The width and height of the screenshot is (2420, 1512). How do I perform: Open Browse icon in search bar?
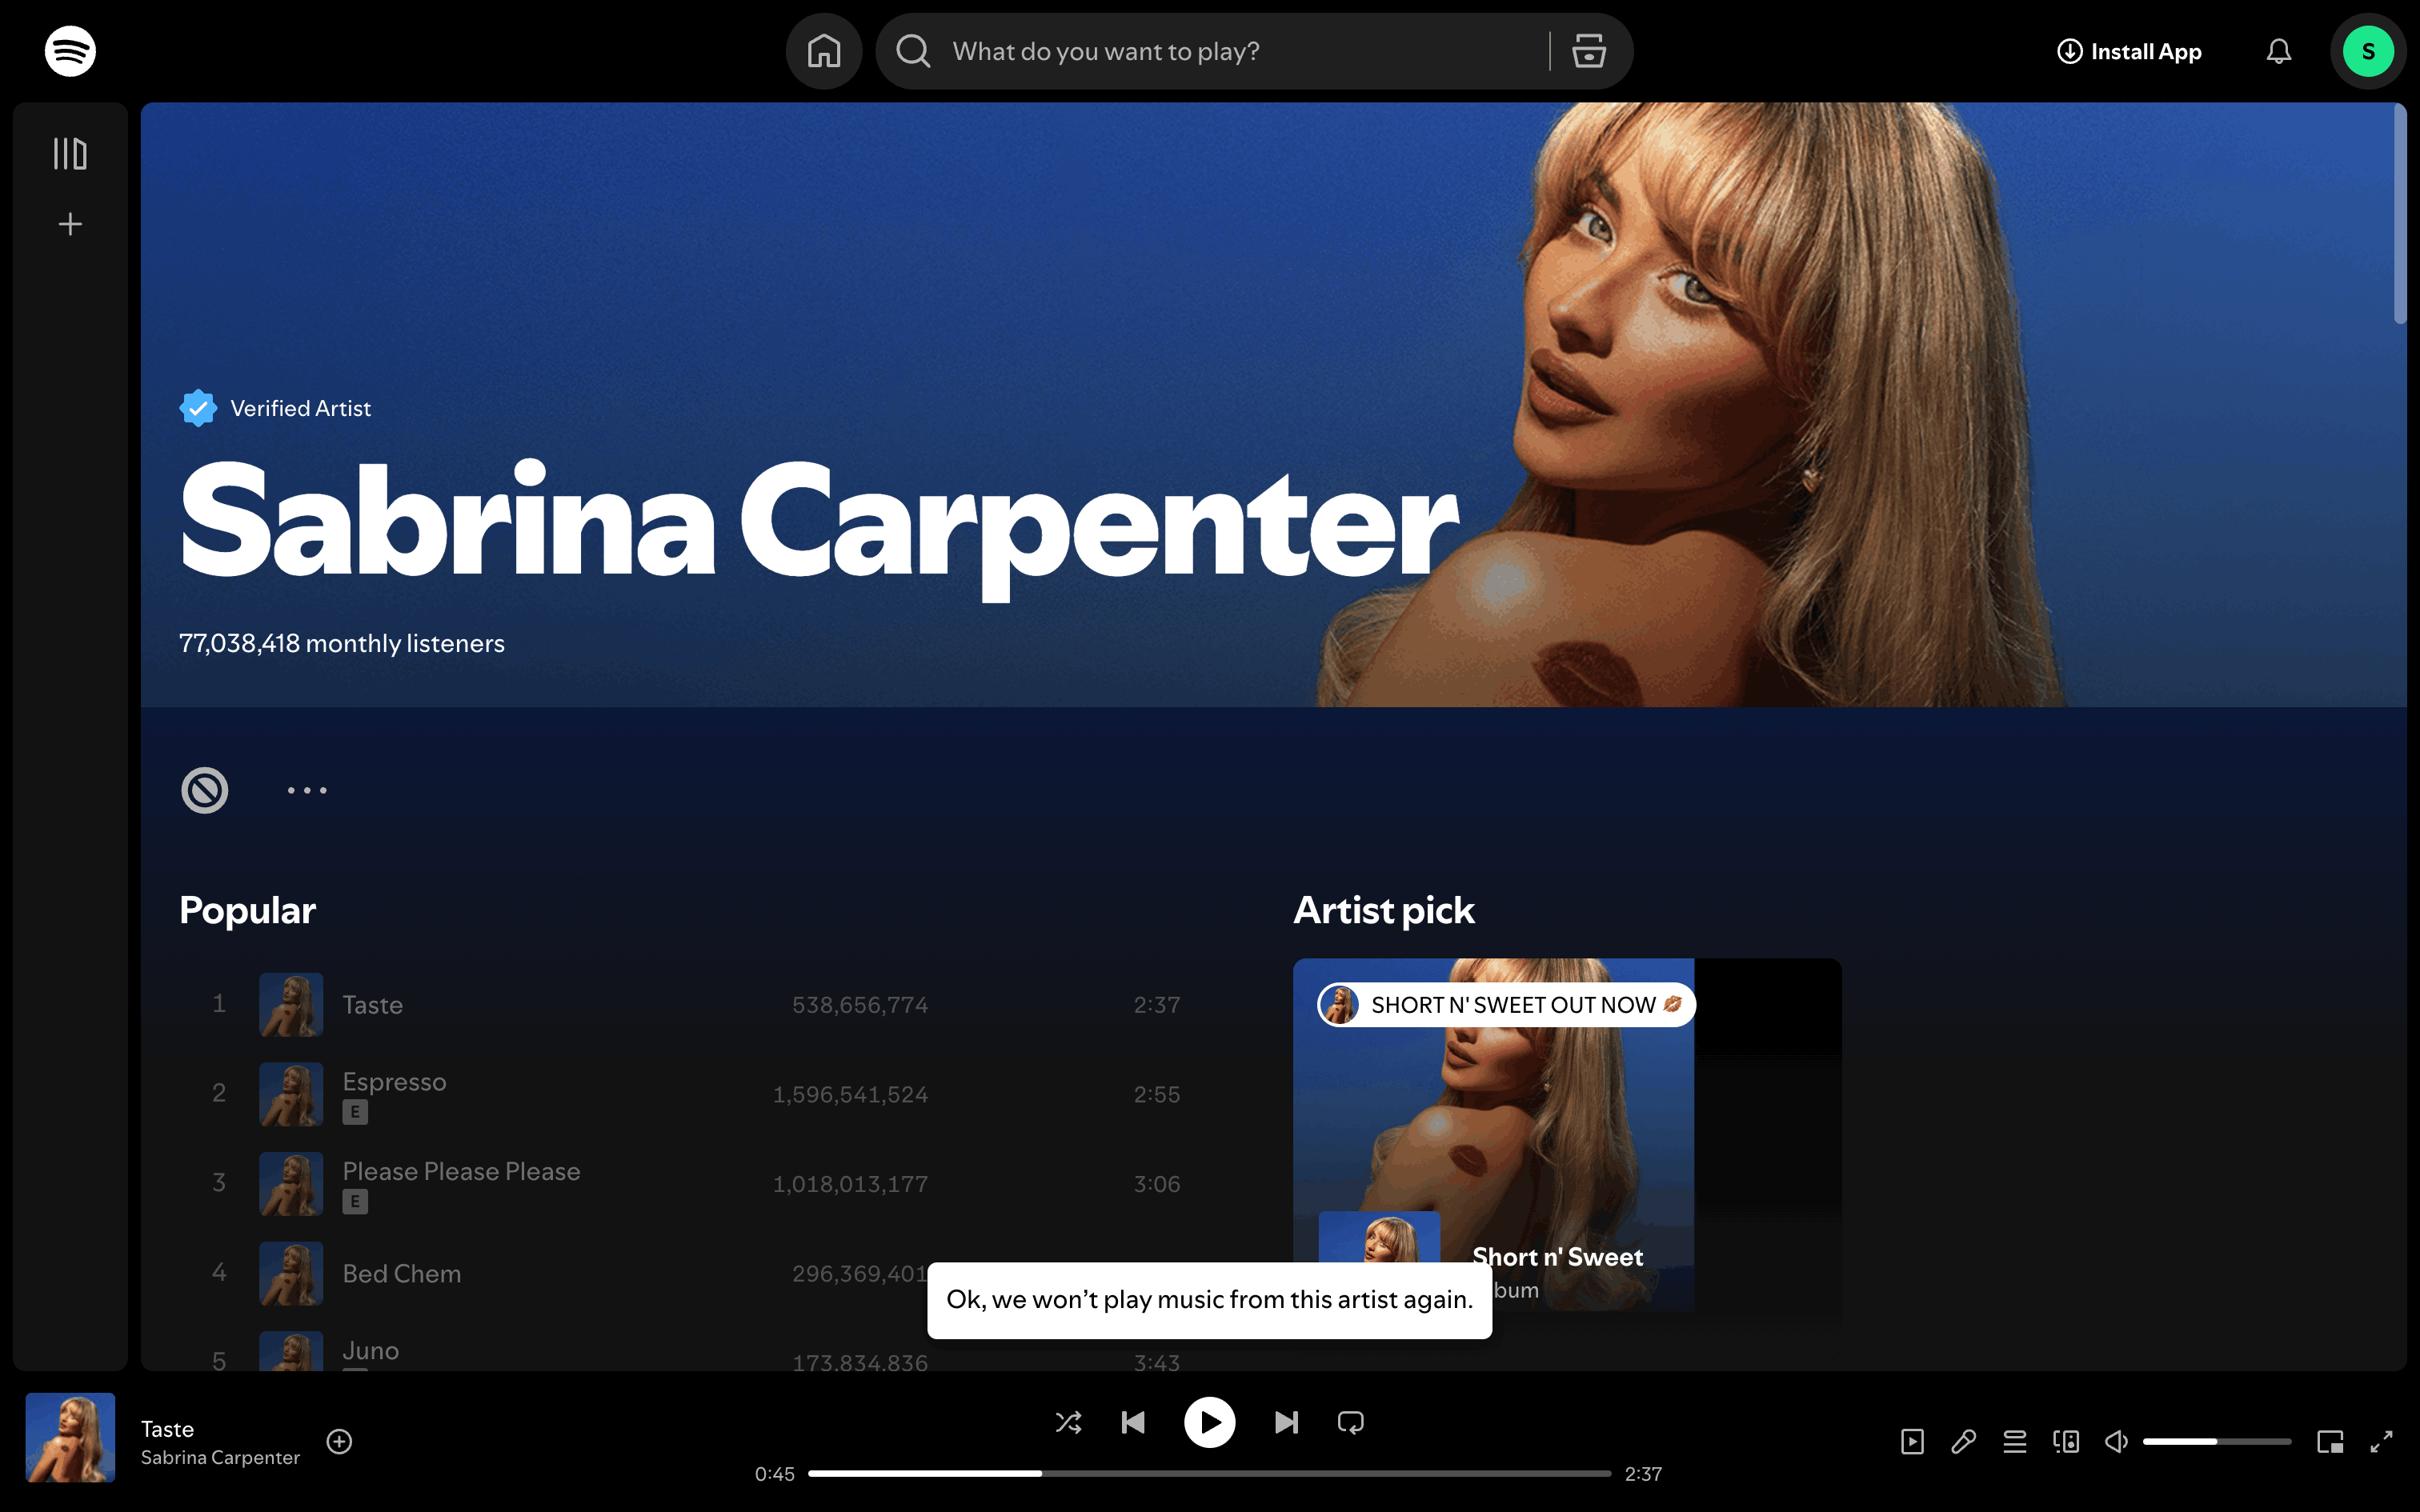pyautogui.click(x=1588, y=51)
